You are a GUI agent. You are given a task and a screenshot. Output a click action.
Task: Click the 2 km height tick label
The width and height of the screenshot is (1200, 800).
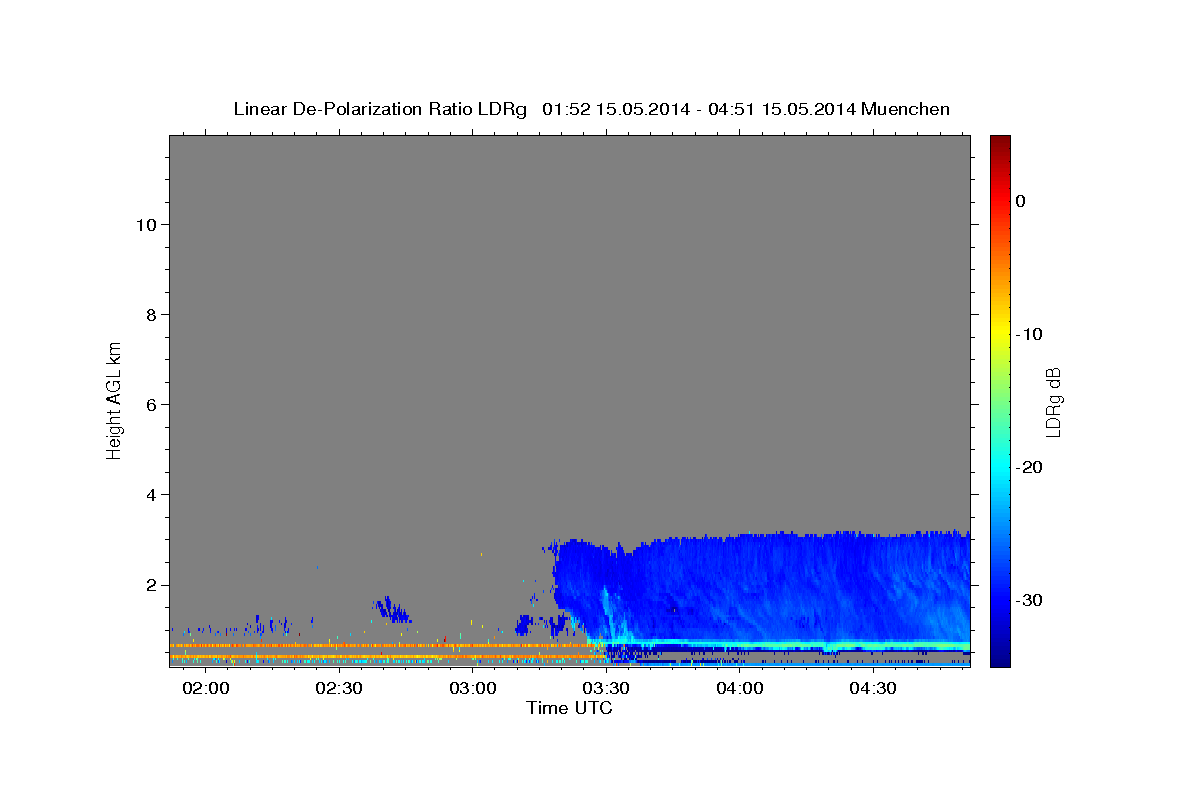click(x=150, y=585)
